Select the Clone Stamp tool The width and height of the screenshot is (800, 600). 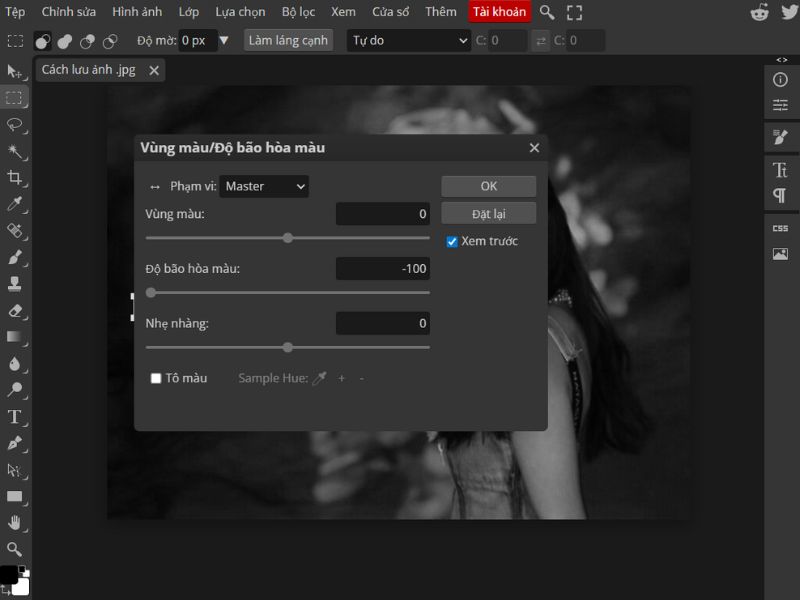coord(14,284)
